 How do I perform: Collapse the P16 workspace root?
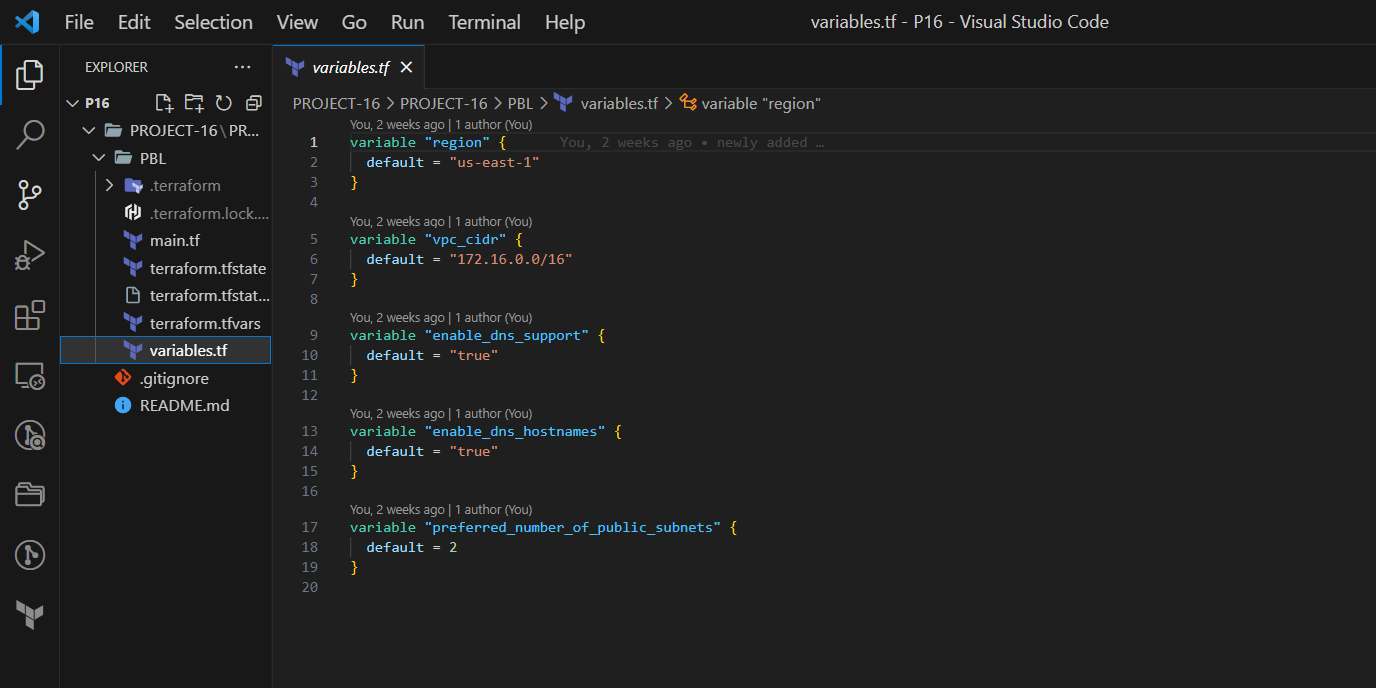point(72,102)
